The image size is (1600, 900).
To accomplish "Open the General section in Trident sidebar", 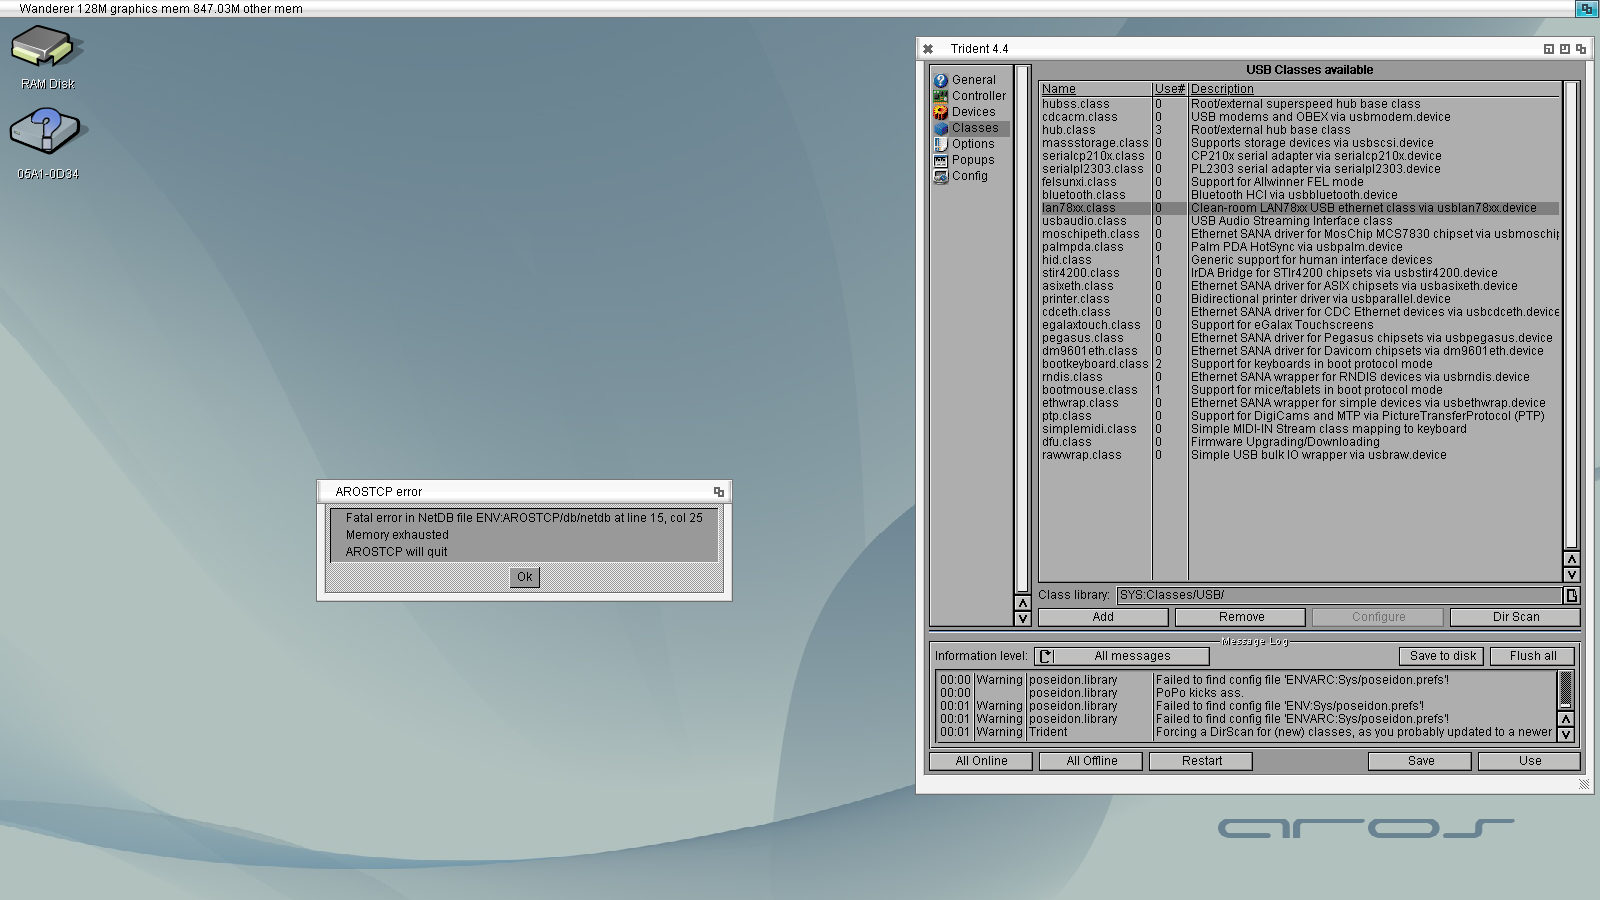I will coord(971,80).
